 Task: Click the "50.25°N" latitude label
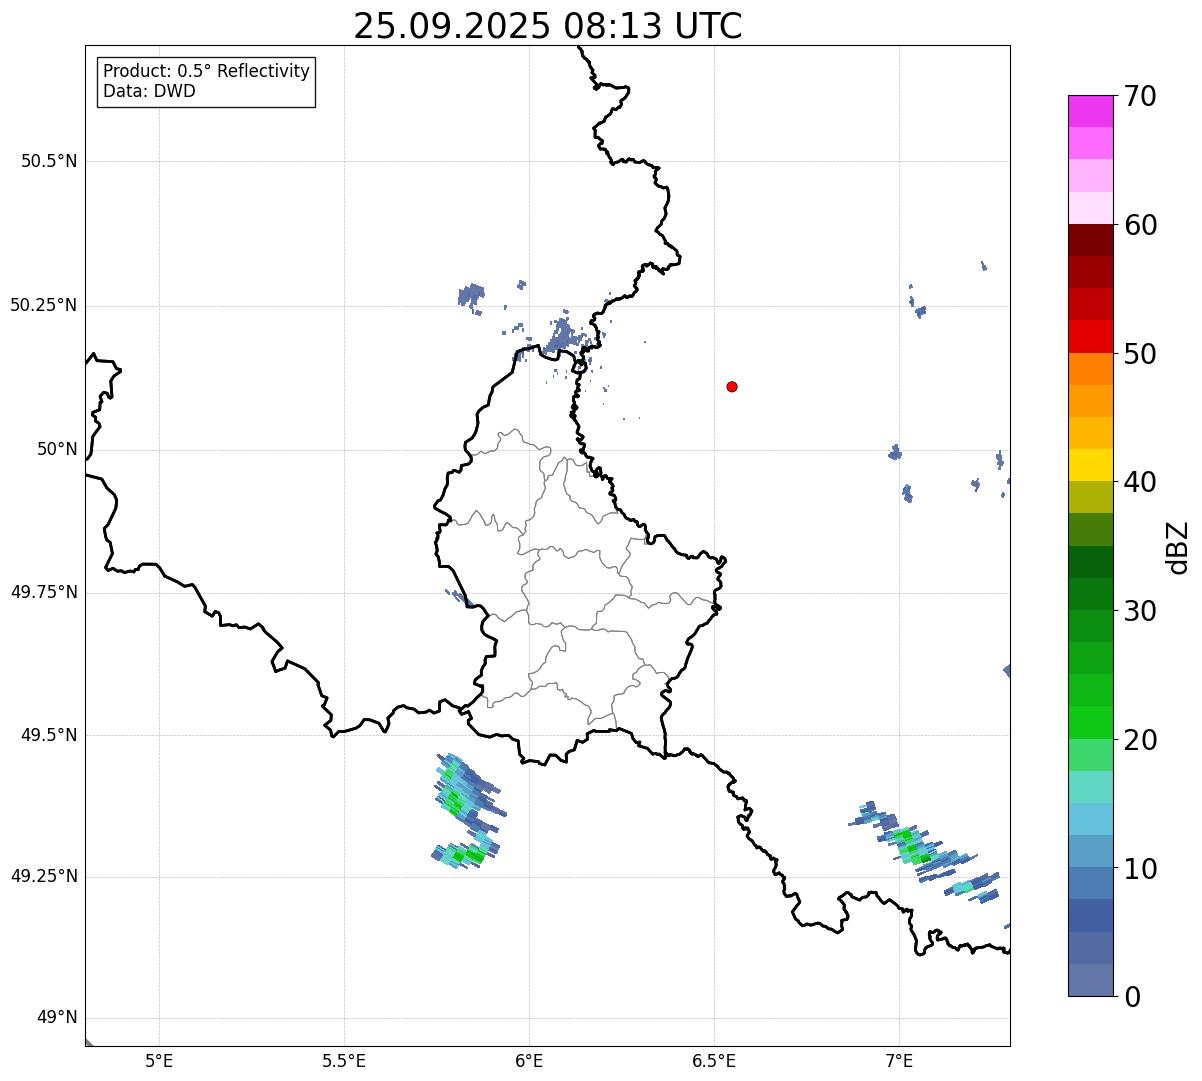coord(43,305)
